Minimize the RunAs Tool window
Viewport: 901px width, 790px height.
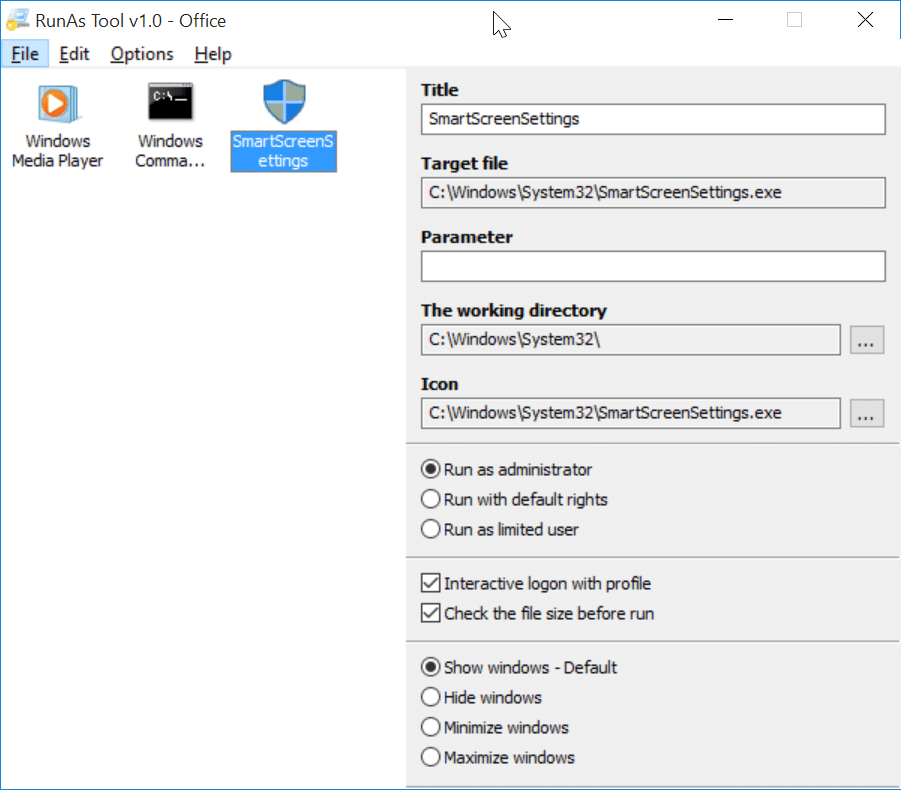tap(725, 20)
